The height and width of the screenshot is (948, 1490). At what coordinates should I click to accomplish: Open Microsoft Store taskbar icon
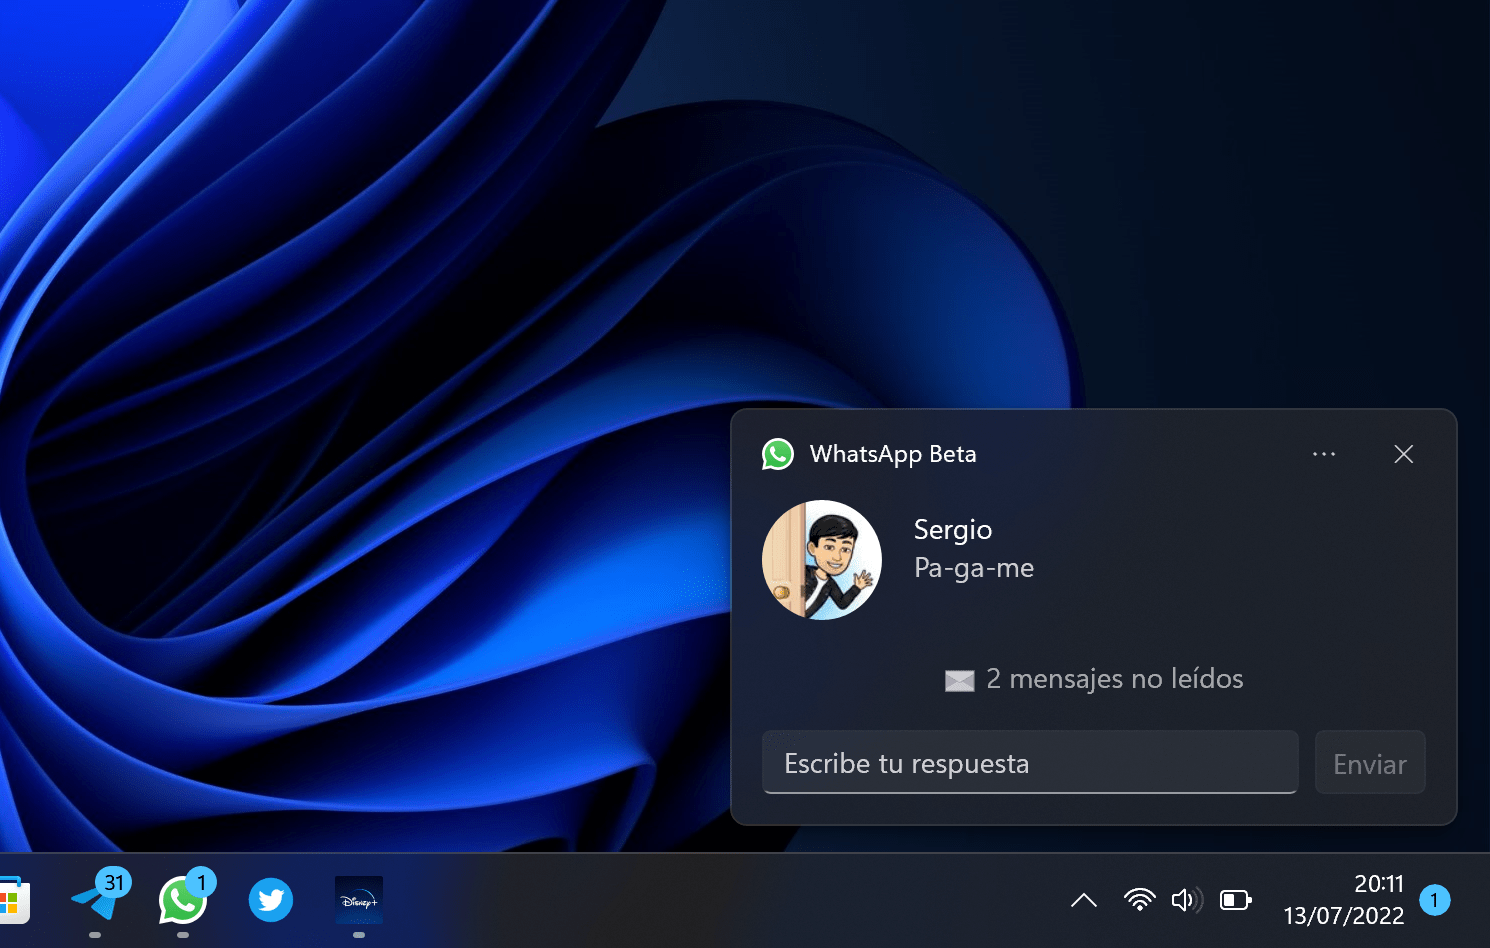[x=13, y=901]
